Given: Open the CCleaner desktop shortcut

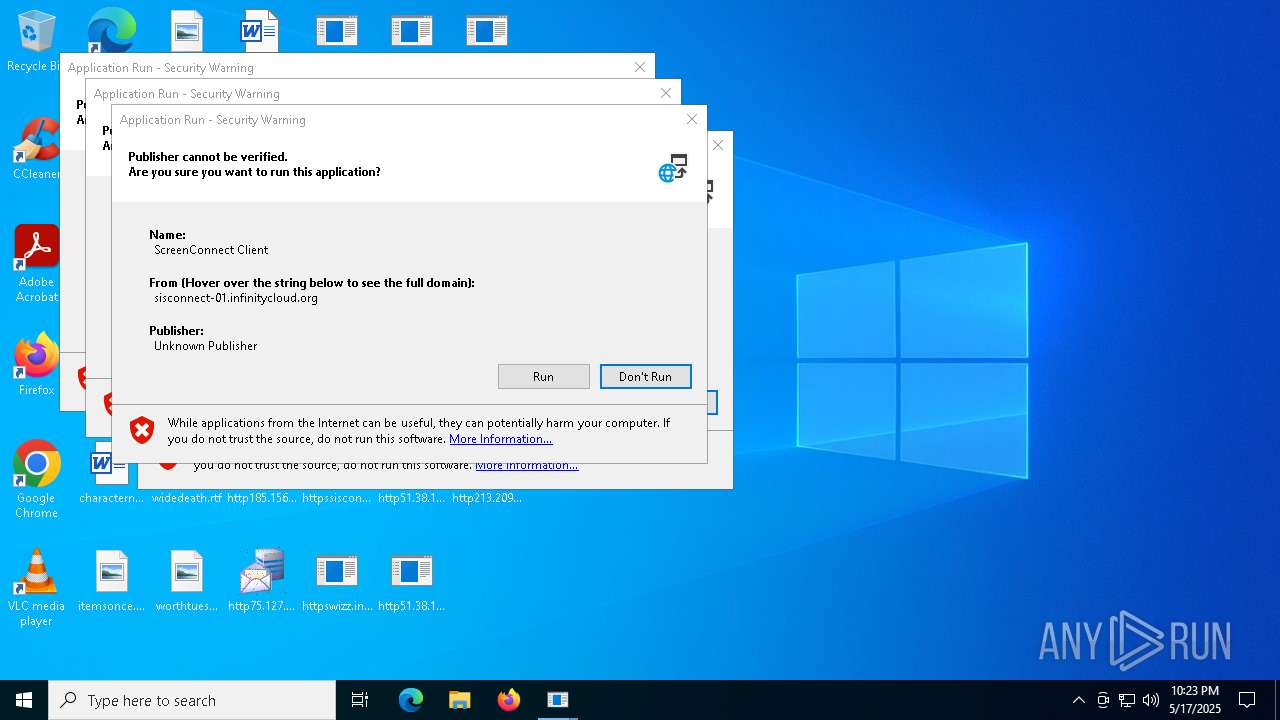Looking at the screenshot, I should [36, 148].
